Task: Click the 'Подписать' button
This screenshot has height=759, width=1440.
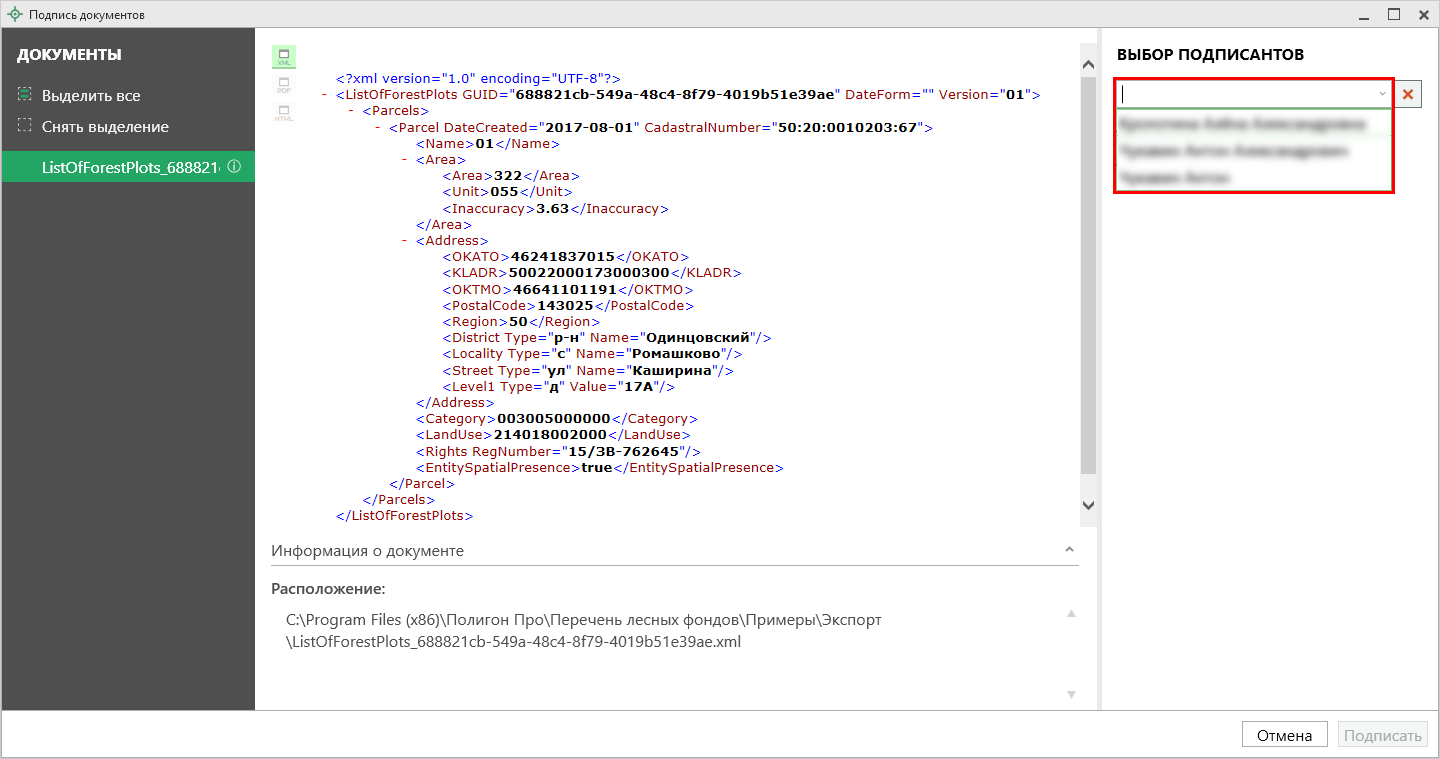Action: point(1382,735)
